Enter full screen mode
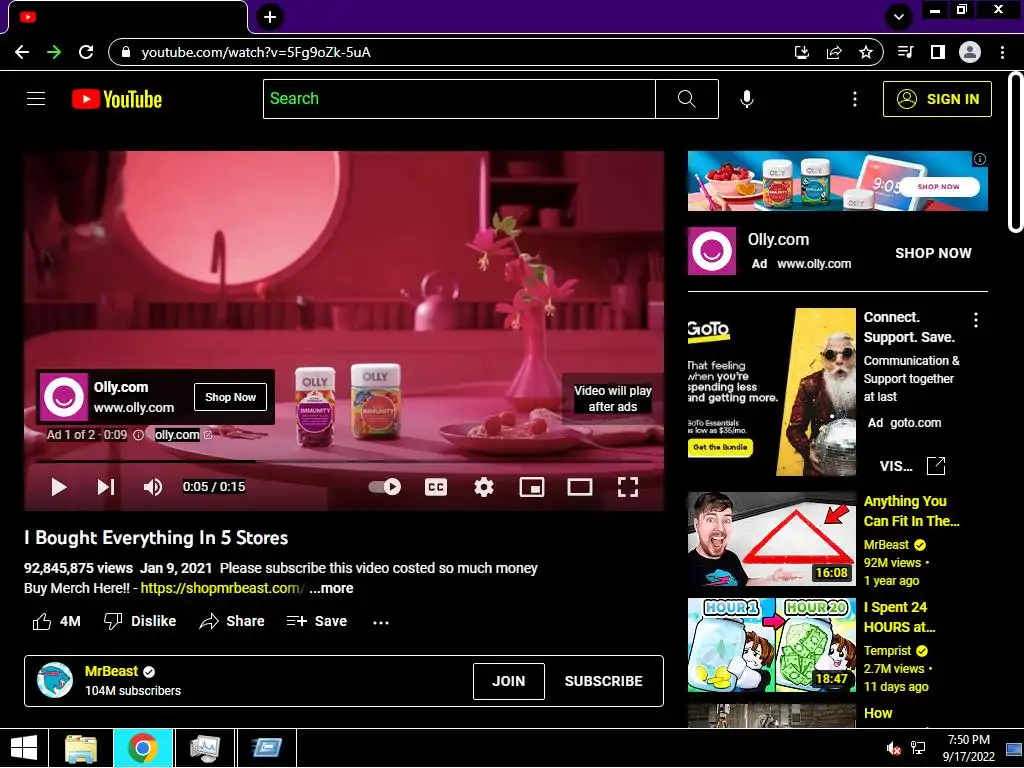This screenshot has width=1024, height=768. [x=628, y=487]
